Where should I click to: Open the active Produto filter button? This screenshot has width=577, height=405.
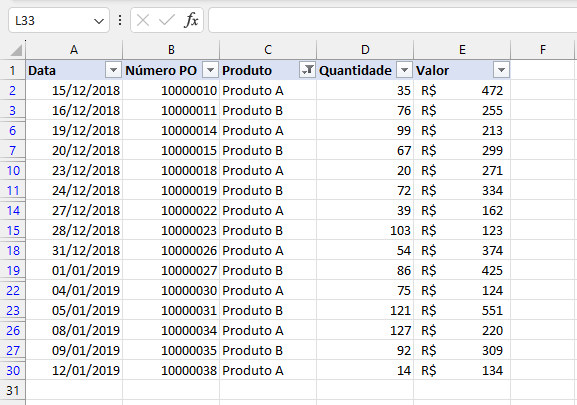coord(307,70)
